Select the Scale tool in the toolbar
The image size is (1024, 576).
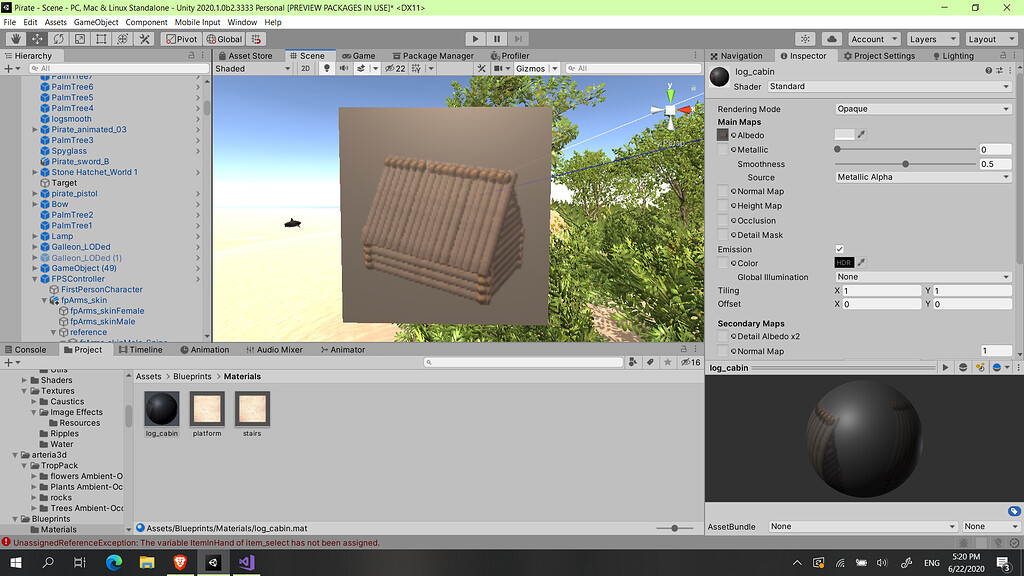[x=80, y=39]
